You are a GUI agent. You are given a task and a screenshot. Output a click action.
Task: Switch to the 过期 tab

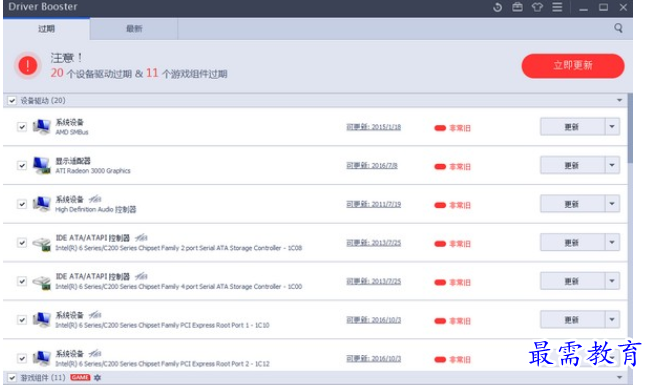[46, 29]
